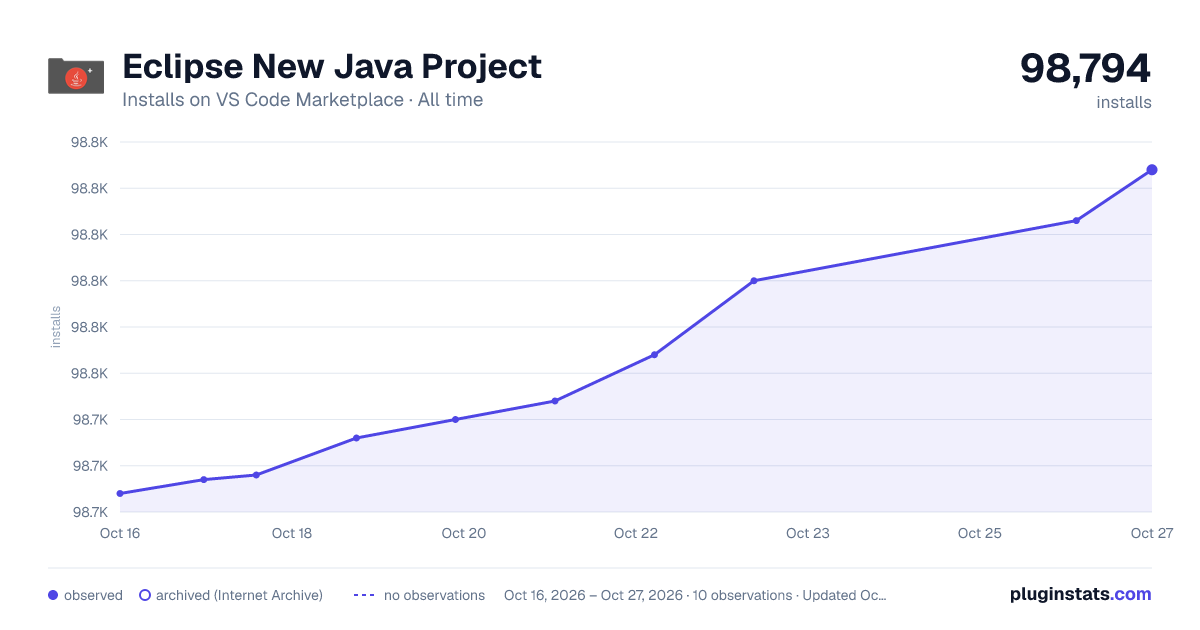Click the Oct 16 axis label
Viewport: 1200px width, 630px height.
tap(120, 533)
